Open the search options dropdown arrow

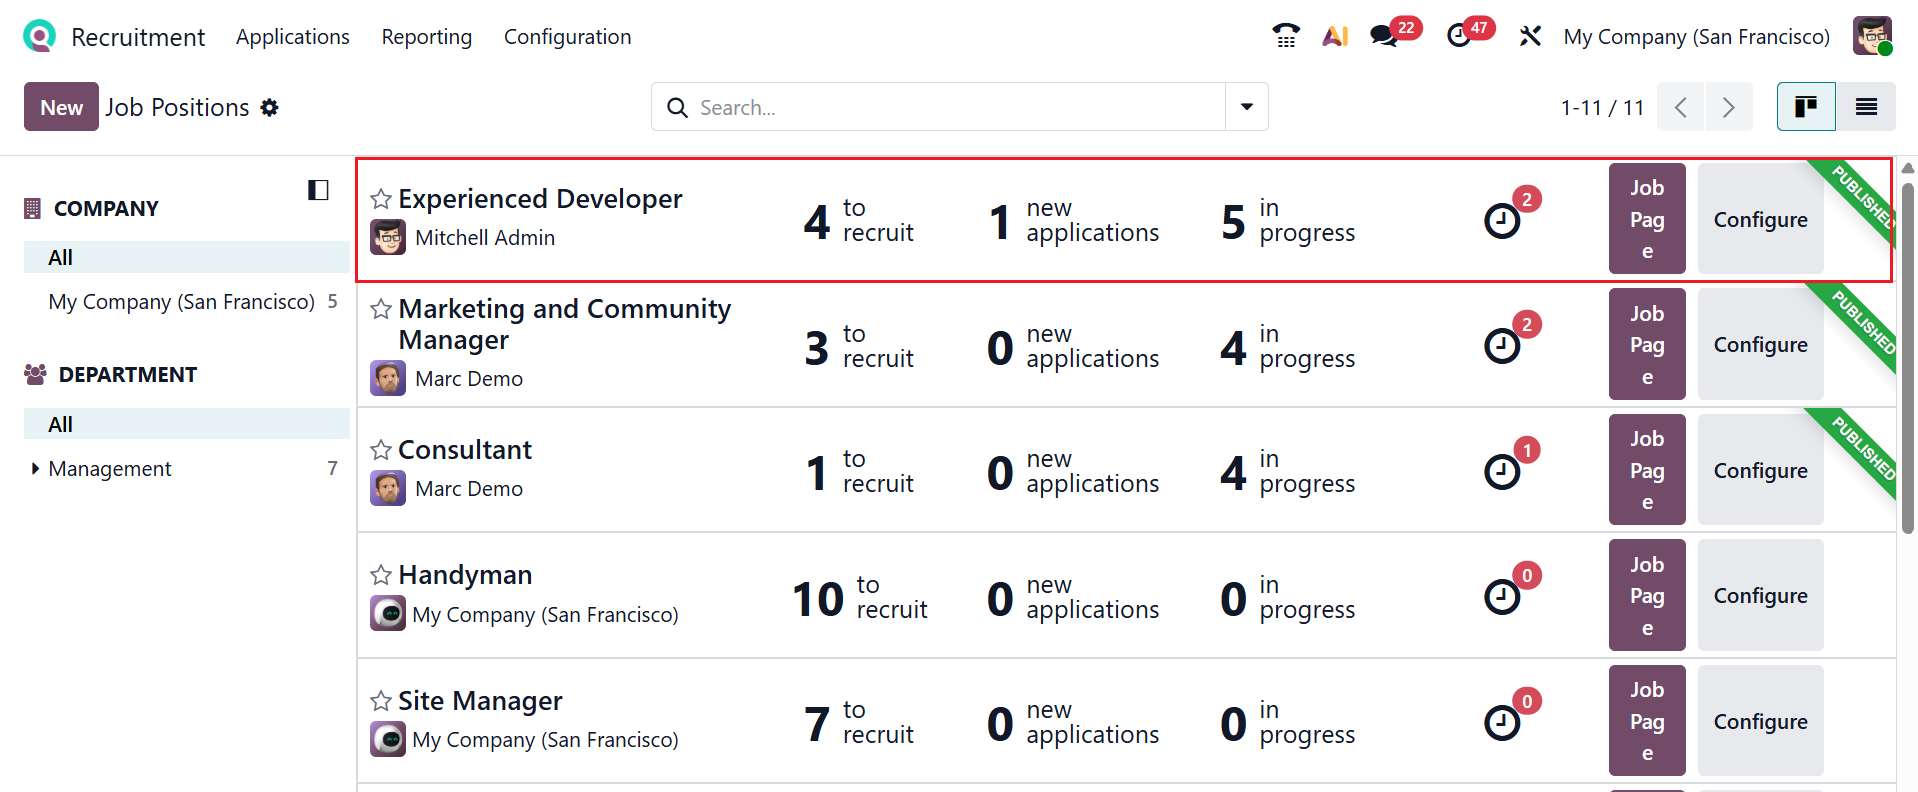[x=1246, y=107]
